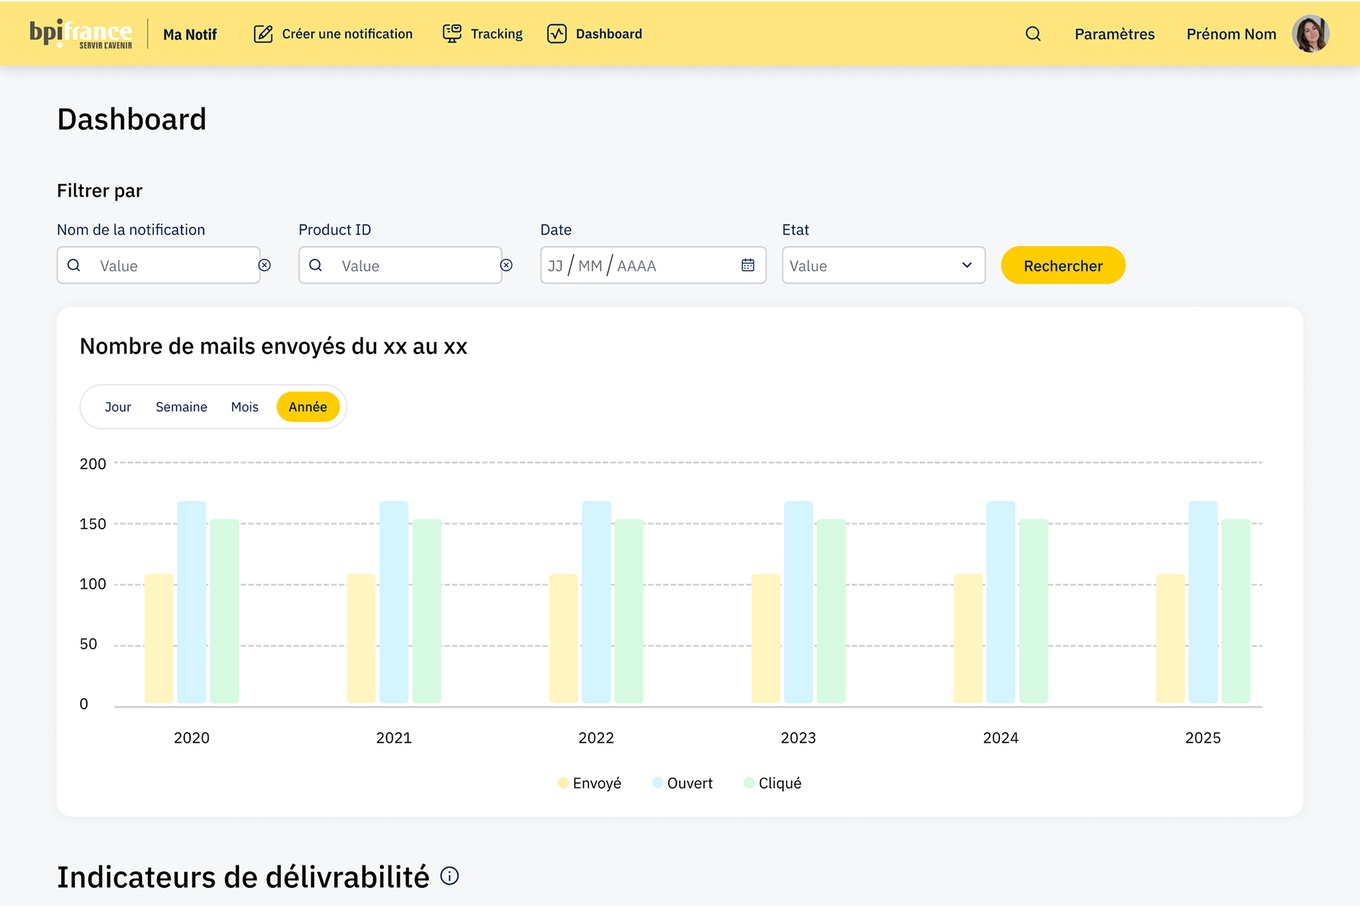Toggle the Envoyé legend series

590,783
